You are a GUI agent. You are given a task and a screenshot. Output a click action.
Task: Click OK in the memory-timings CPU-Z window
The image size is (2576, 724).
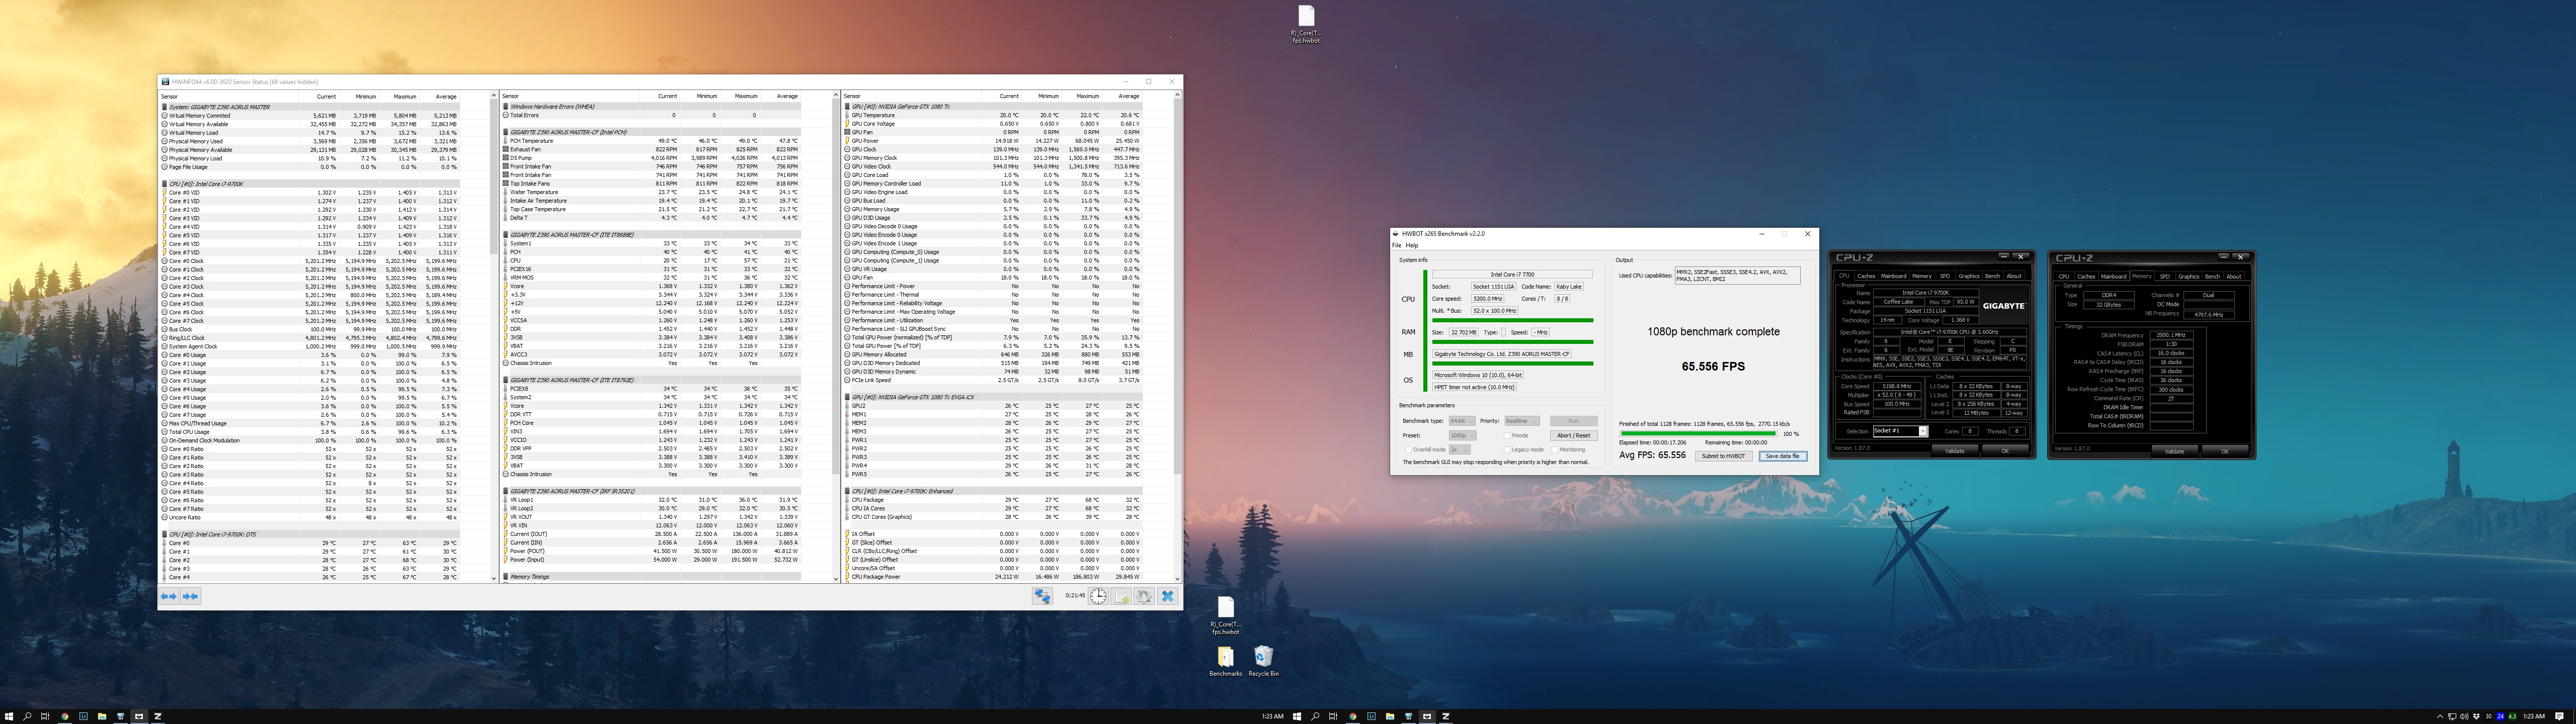[x=2226, y=451]
